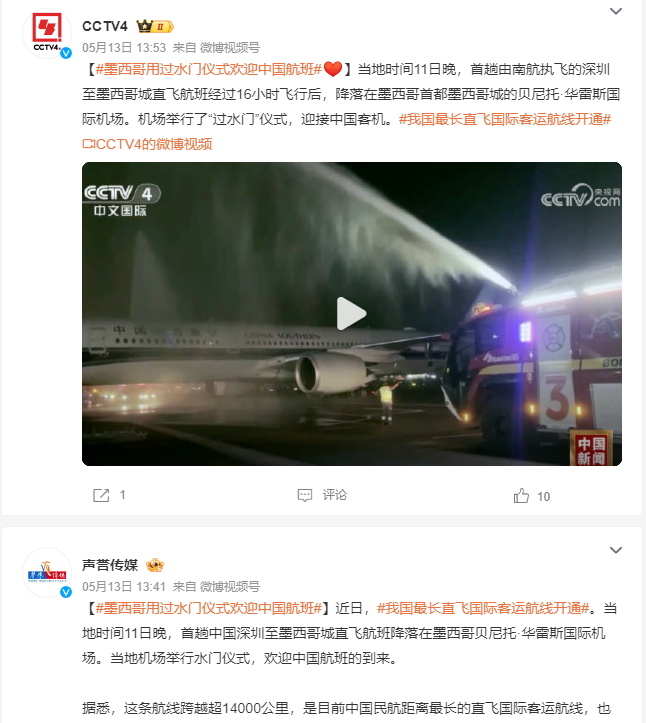Viewport: 646px width, 723px height.
Task: Open the 声营传媒 account name link
Action: point(110,565)
